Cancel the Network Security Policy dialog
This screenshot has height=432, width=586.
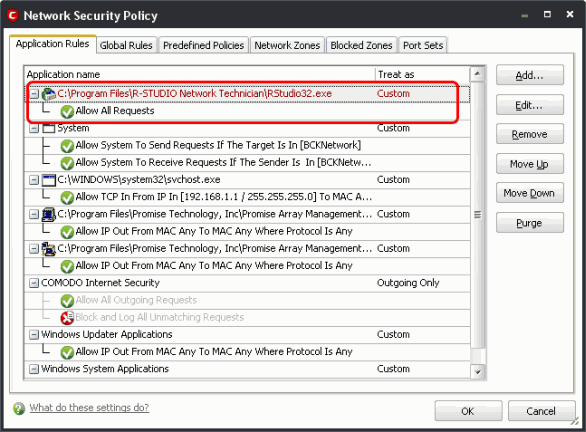point(541,411)
